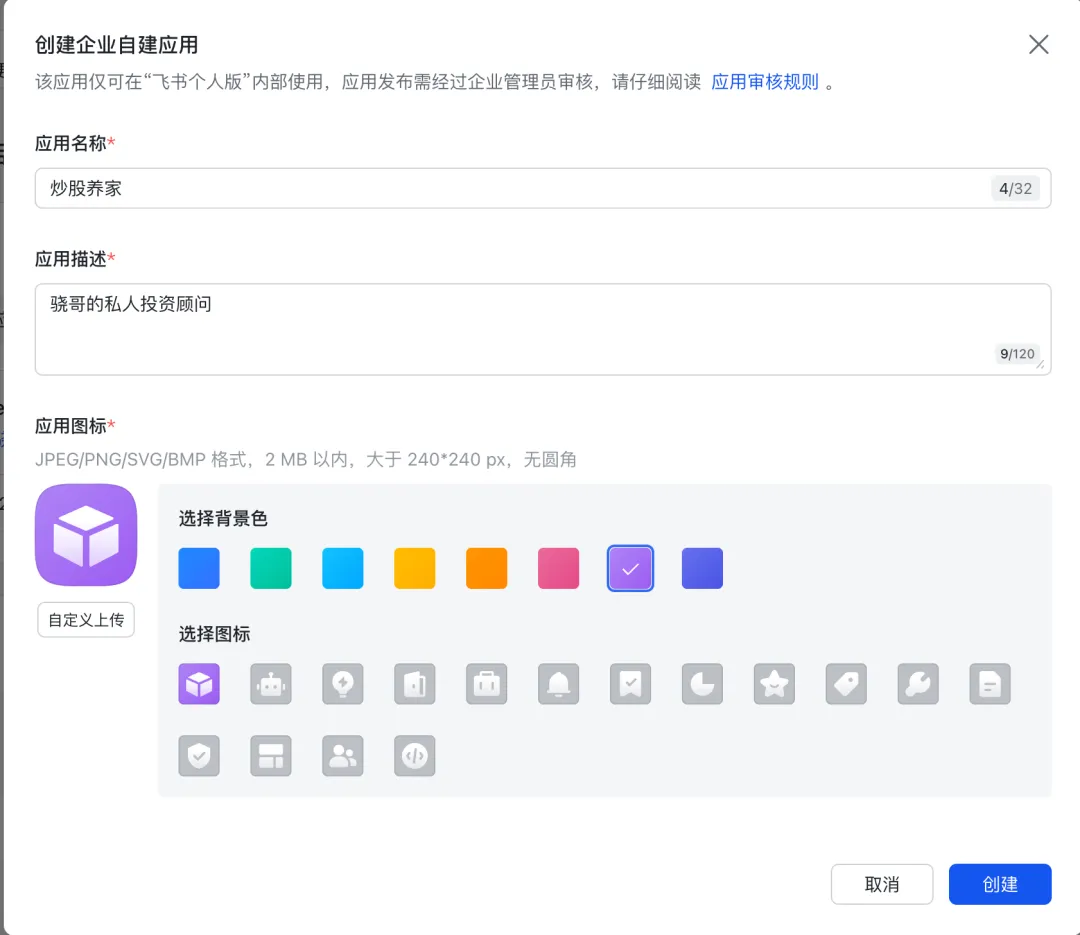Image resolution: width=1080 pixels, height=935 pixels.
Task: Open the 应用审核规则 link
Action: coord(765,82)
